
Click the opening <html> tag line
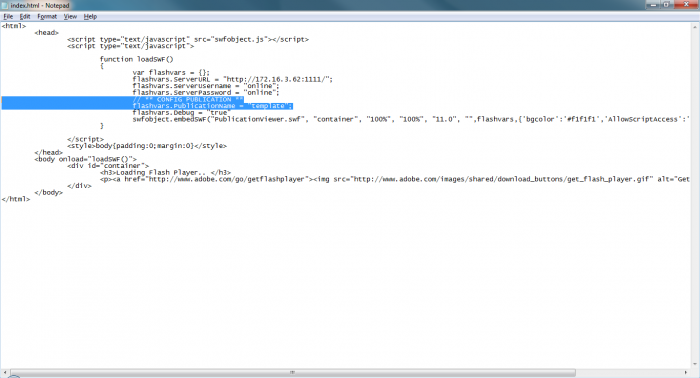coord(14,26)
